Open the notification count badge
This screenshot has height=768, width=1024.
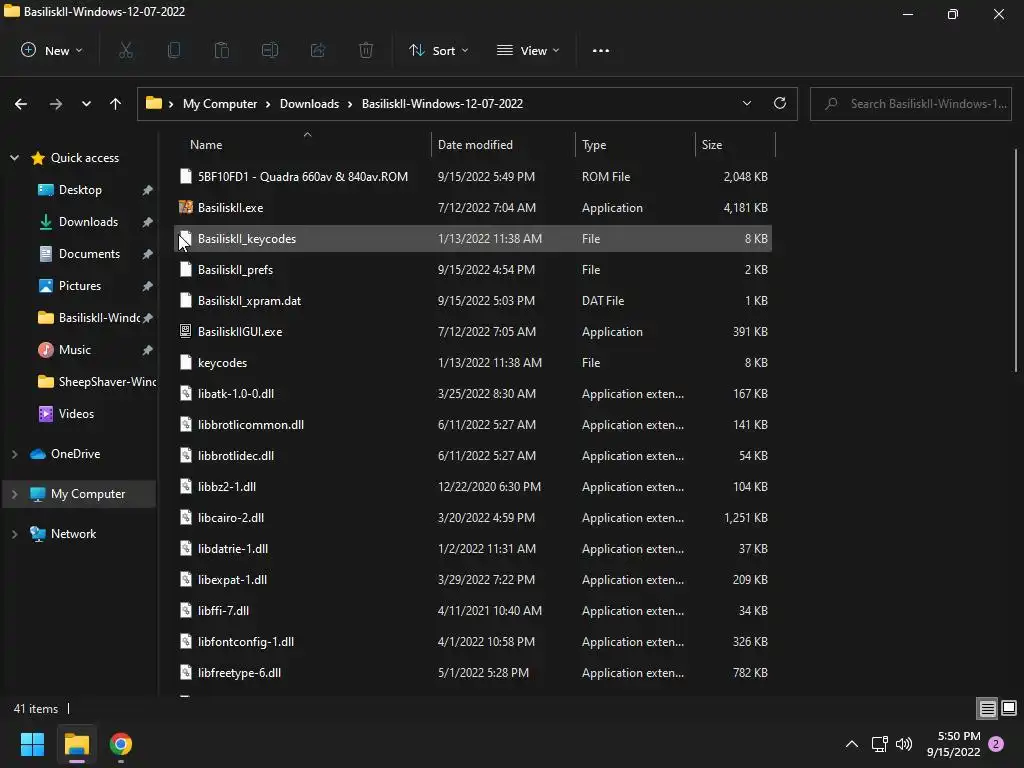click(x=996, y=744)
